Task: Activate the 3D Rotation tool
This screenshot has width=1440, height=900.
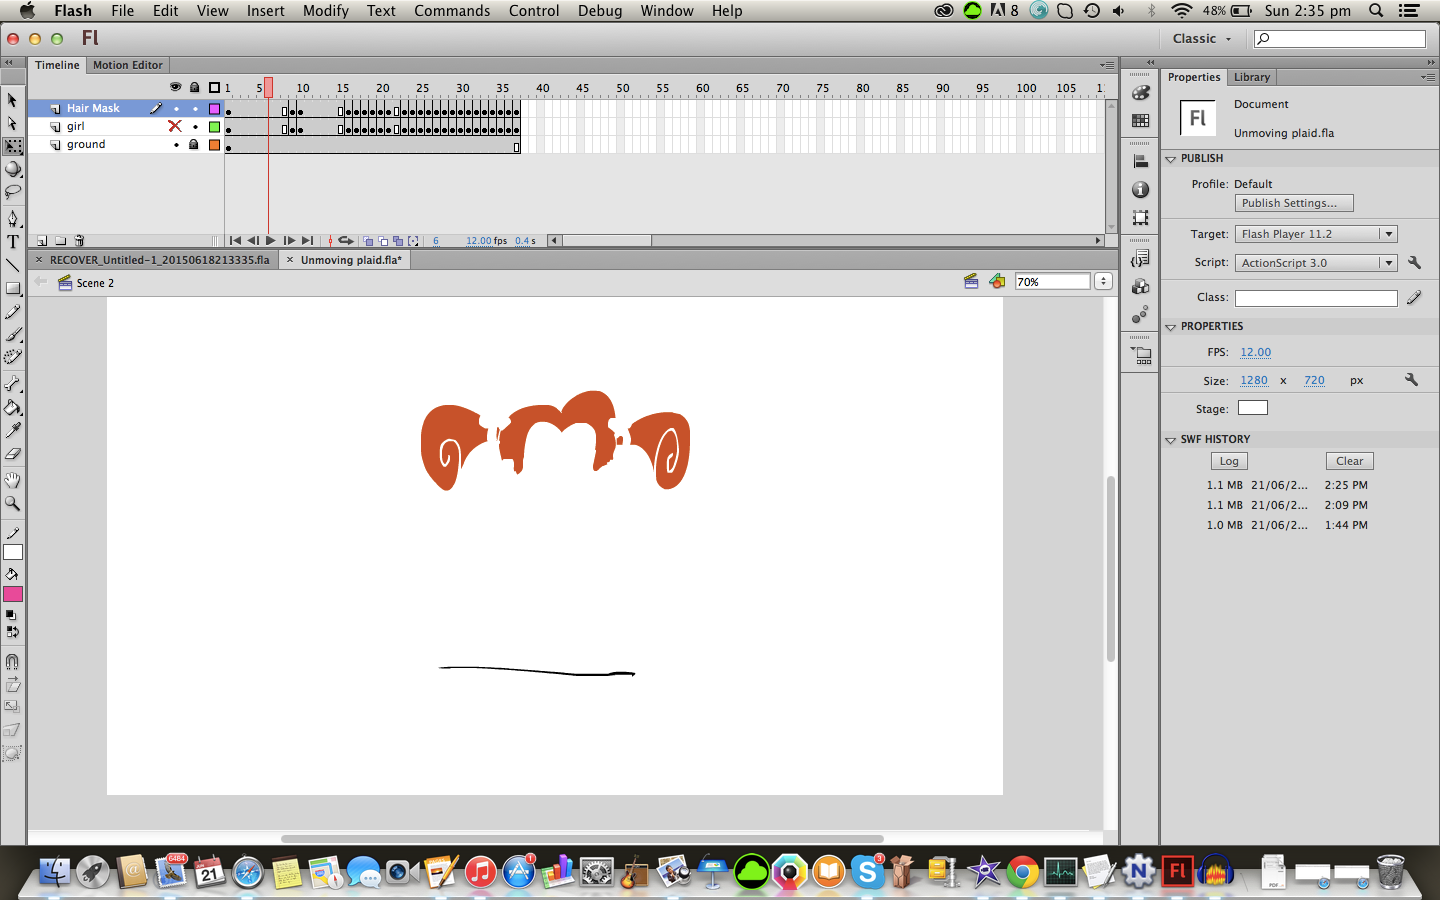Action: pyautogui.click(x=13, y=166)
